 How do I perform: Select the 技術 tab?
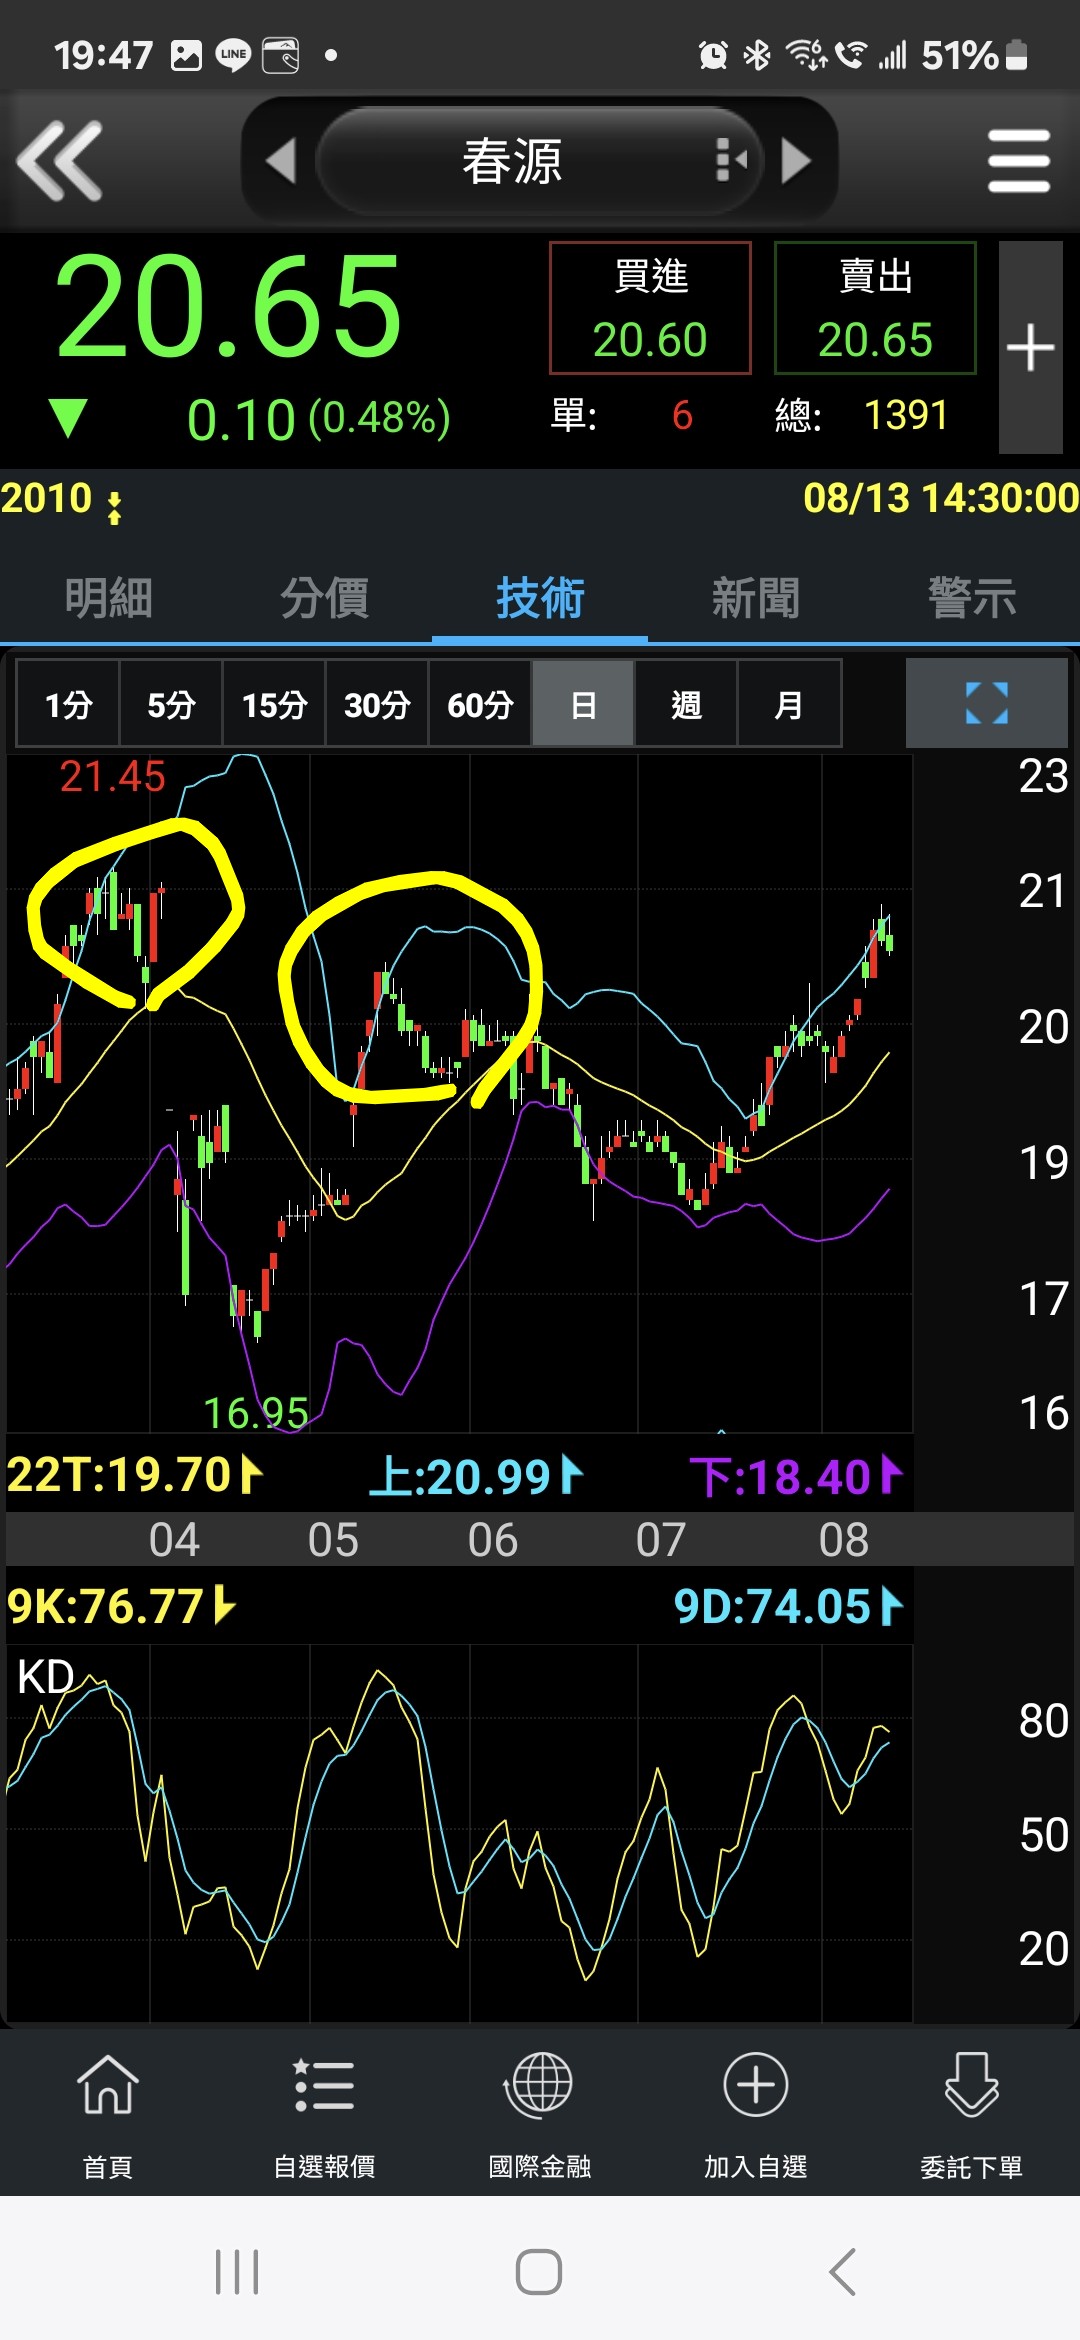(x=540, y=598)
